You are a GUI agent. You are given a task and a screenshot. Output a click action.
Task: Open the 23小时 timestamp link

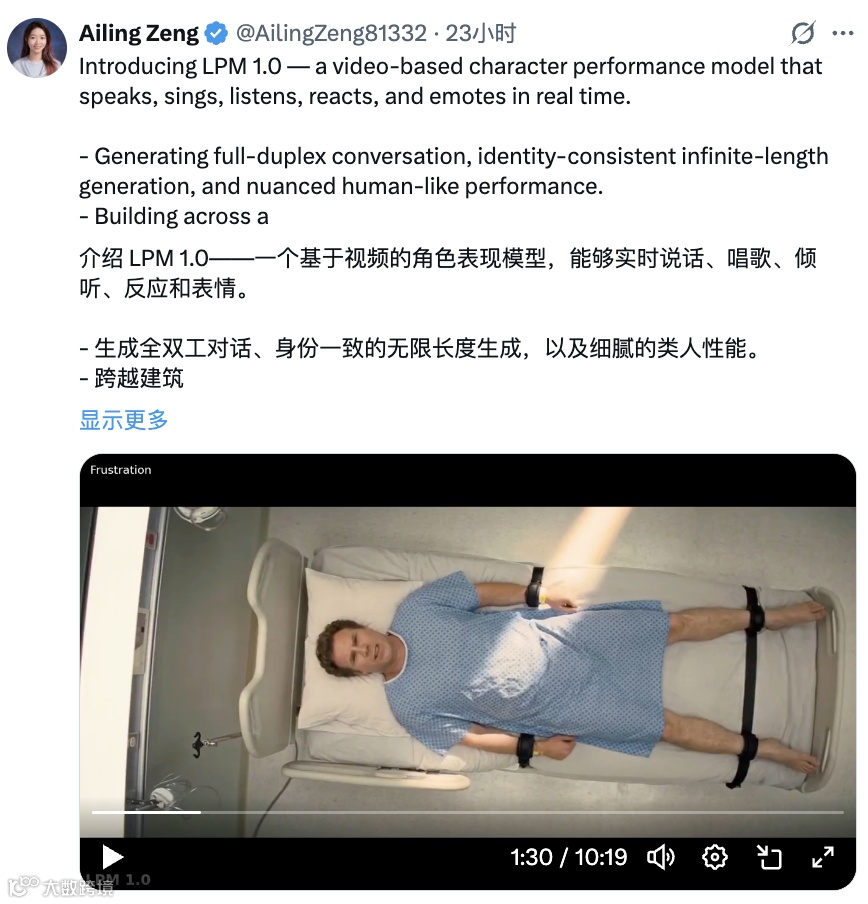[x=481, y=33]
